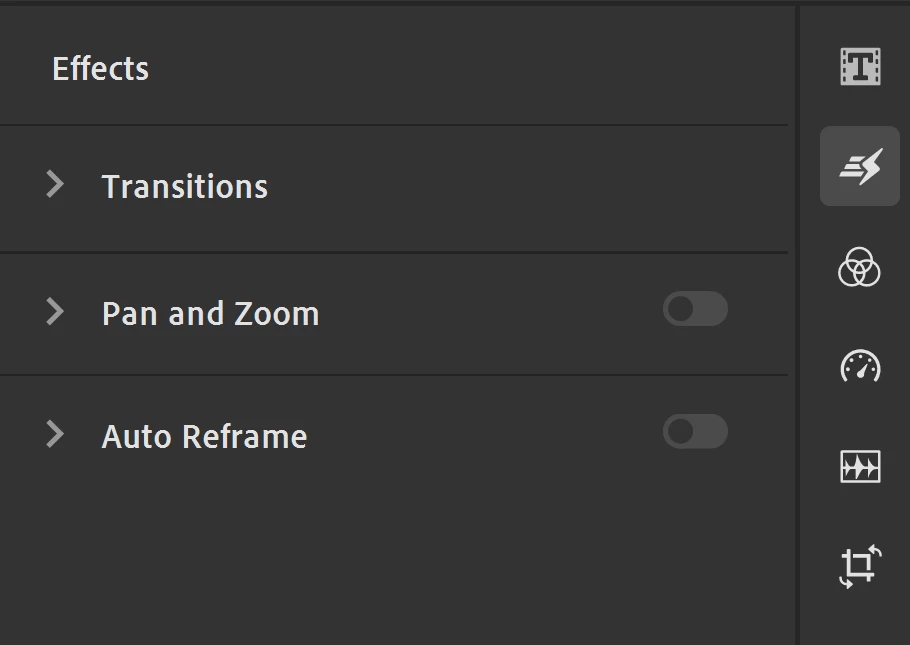The width and height of the screenshot is (910, 645).
Task: Open the Color adjustment three-circles icon
Action: [859, 267]
